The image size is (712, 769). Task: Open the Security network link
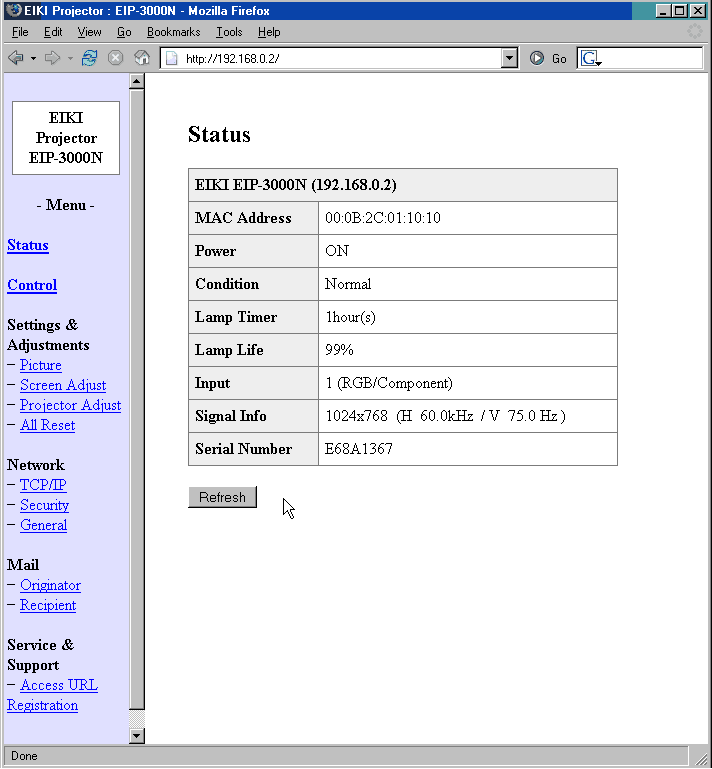(x=45, y=505)
